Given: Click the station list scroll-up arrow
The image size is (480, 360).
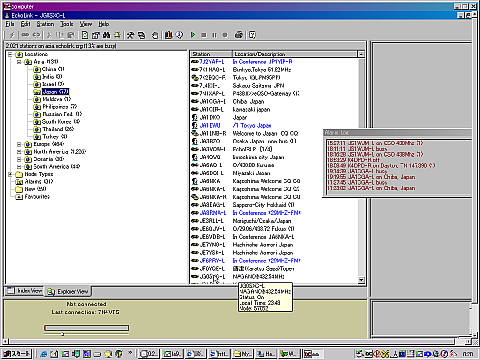Looking at the screenshot, I should point(361,54).
